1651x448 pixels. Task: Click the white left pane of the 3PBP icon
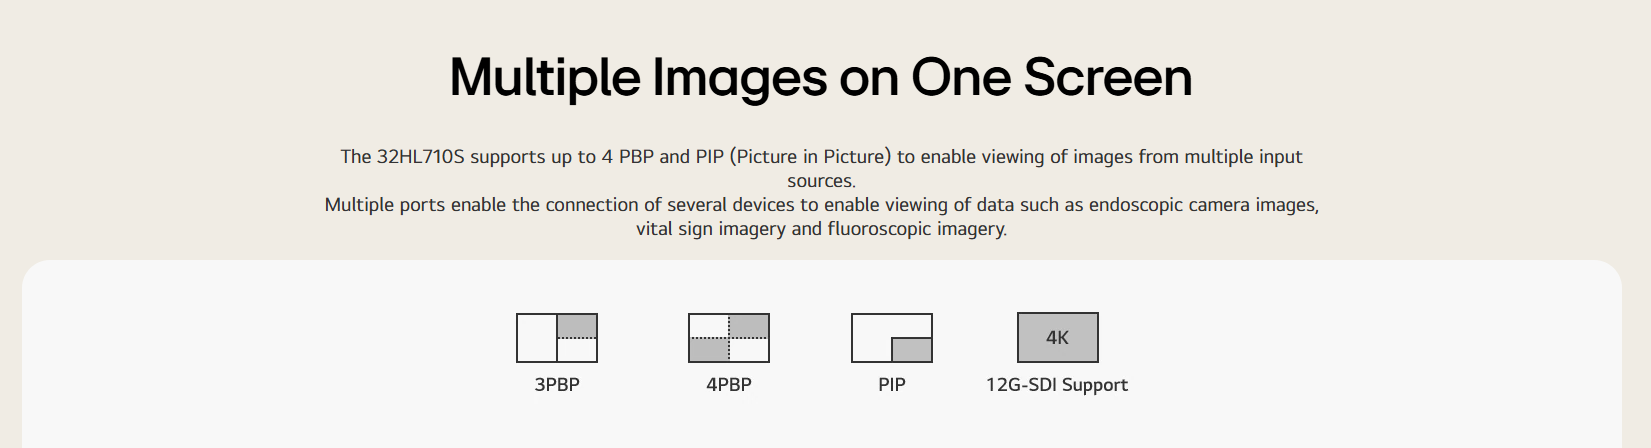[x=537, y=338]
